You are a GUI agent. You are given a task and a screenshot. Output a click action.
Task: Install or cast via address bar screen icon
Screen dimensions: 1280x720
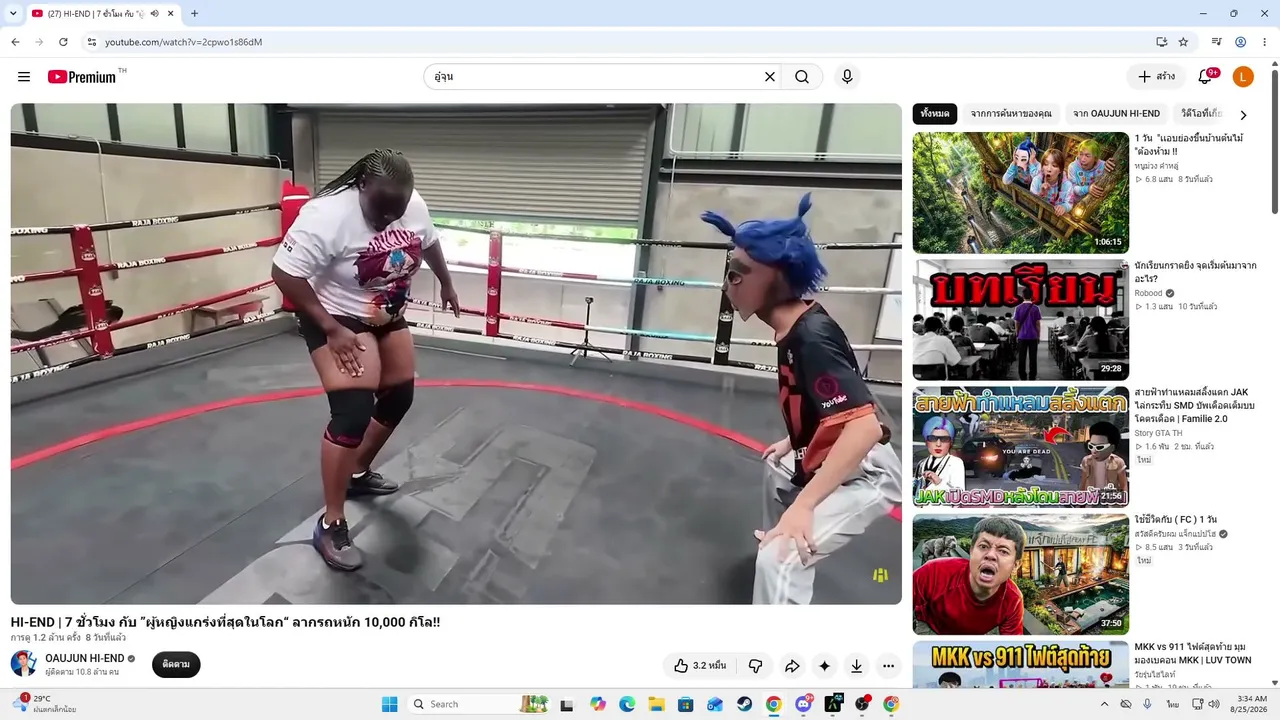[x=1161, y=42]
